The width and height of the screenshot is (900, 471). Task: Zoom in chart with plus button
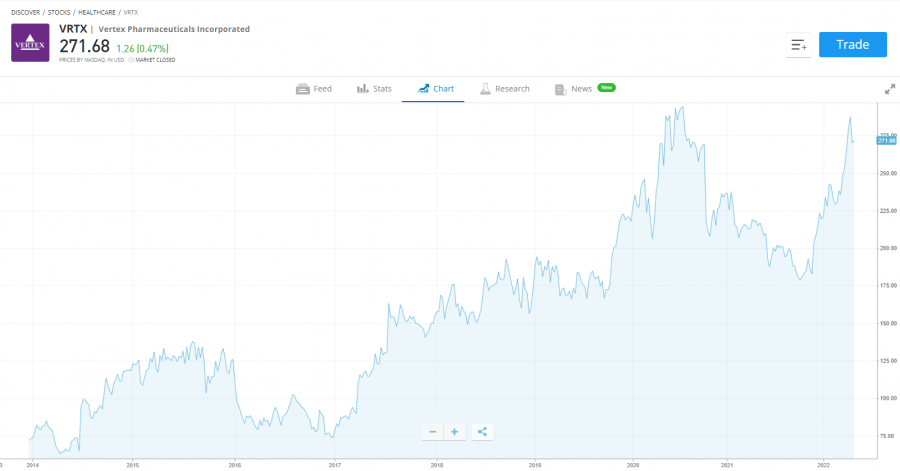point(454,432)
